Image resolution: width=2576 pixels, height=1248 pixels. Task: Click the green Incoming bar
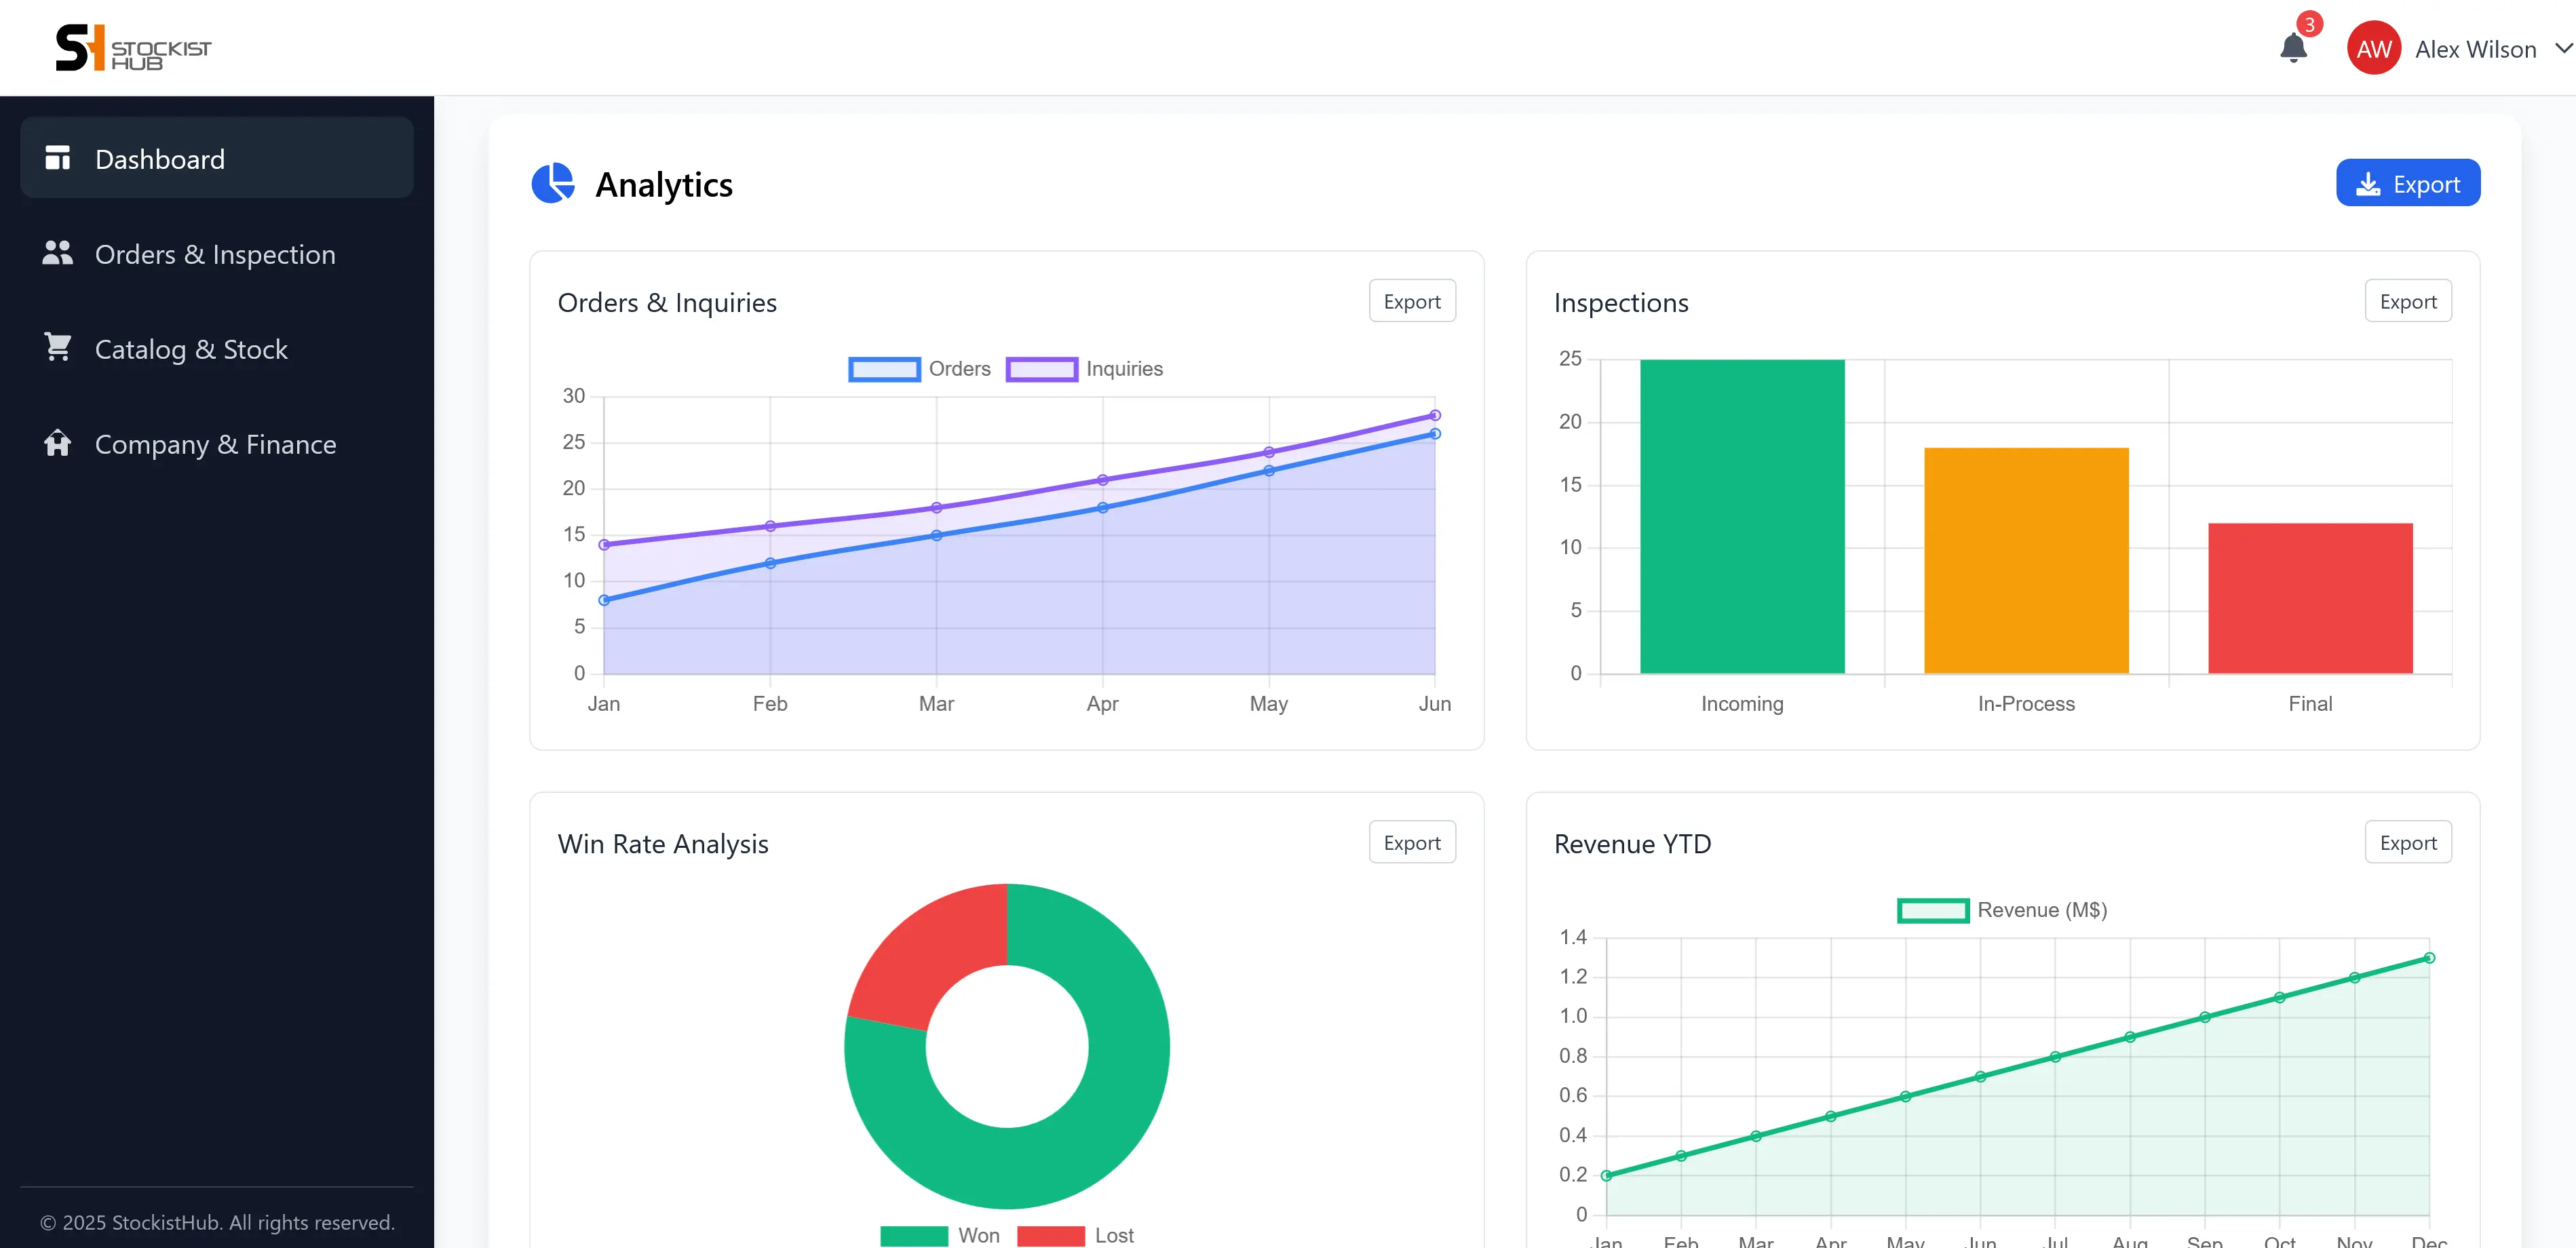pos(1742,516)
